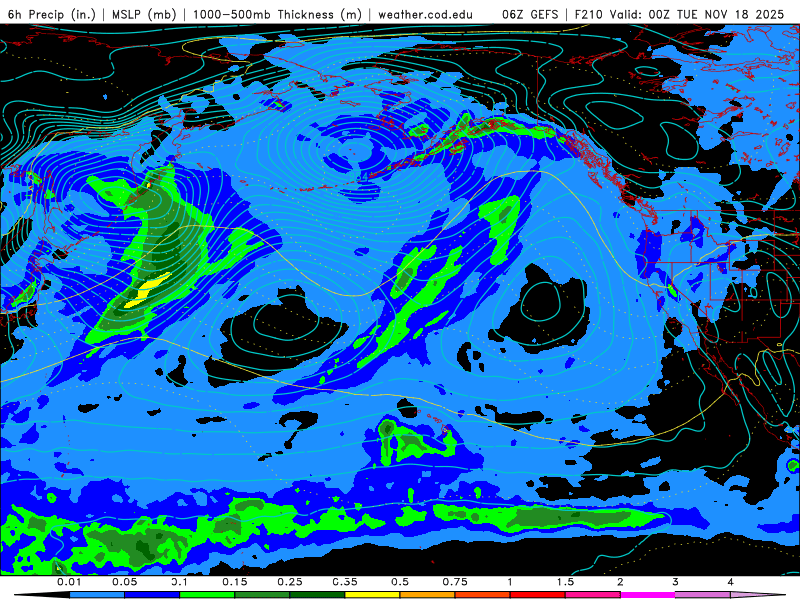
Task: Click the darkest green 0.25–0.35 colorbar segment
Action: pos(317,595)
